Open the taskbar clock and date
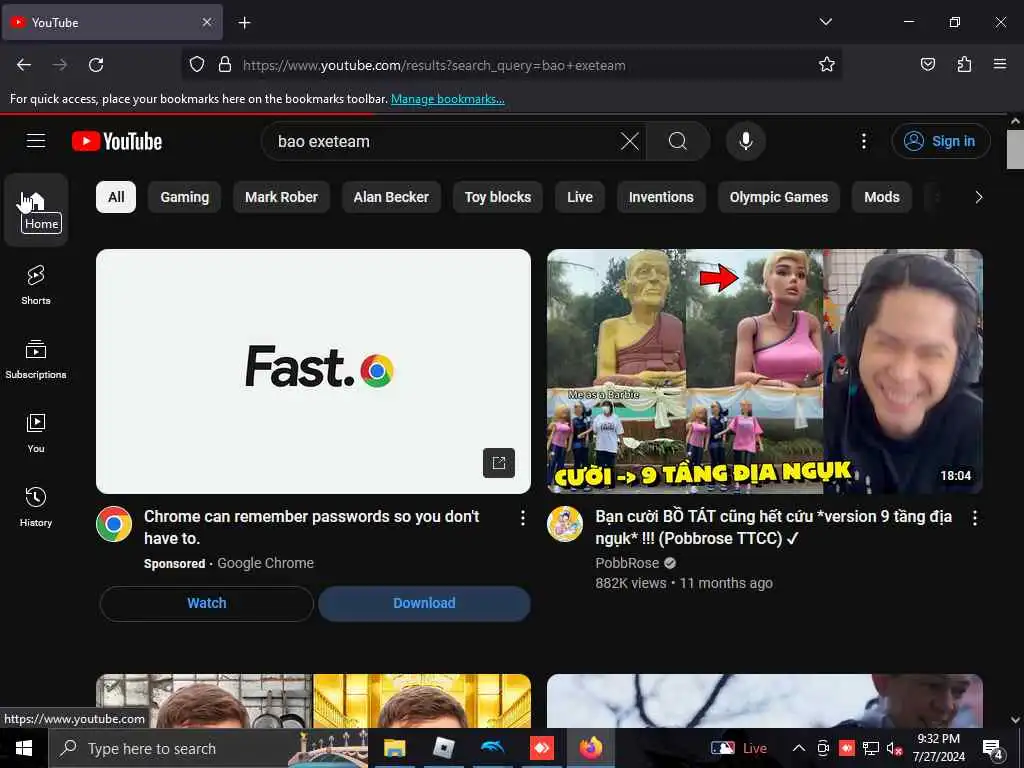1024x768 pixels. (938, 748)
